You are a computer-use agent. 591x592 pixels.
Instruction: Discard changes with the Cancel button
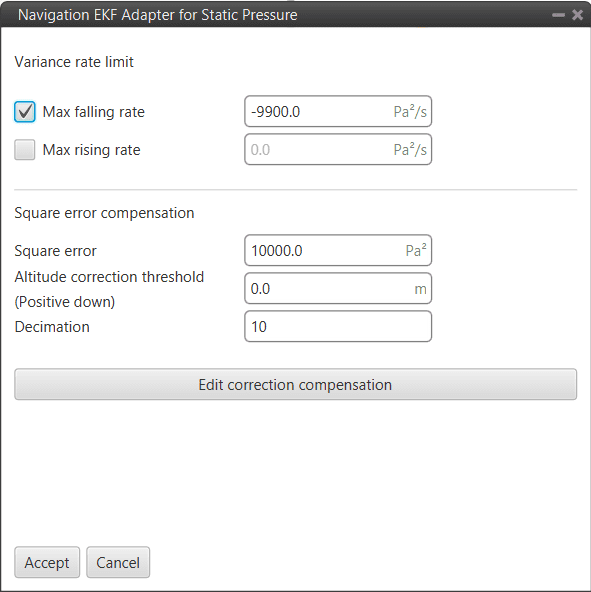(118, 563)
